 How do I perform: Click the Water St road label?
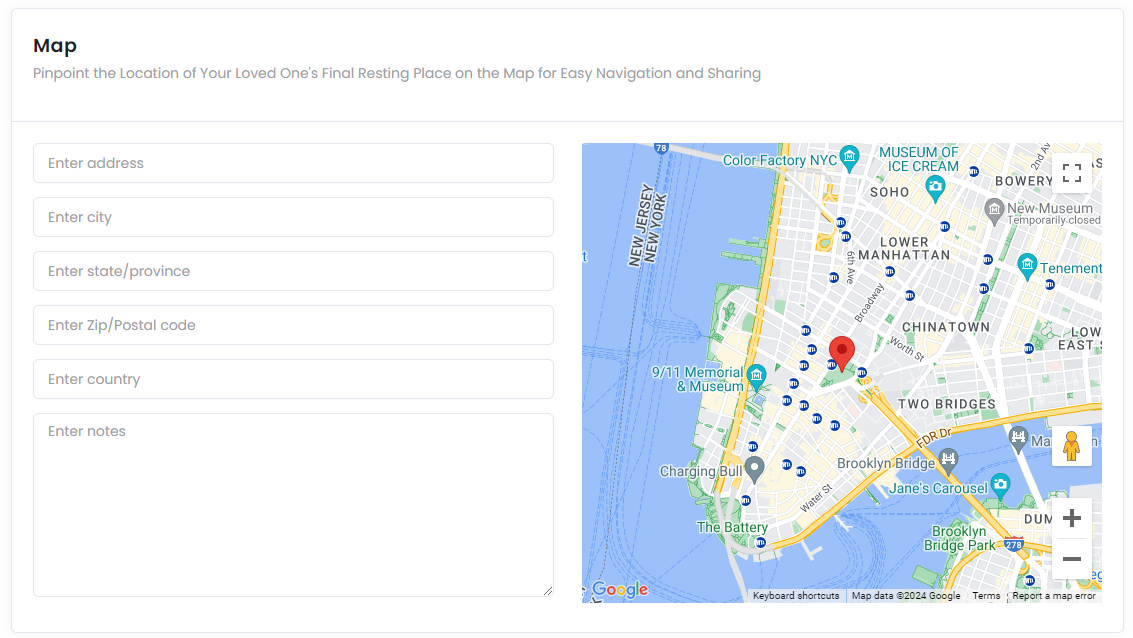coord(817,499)
